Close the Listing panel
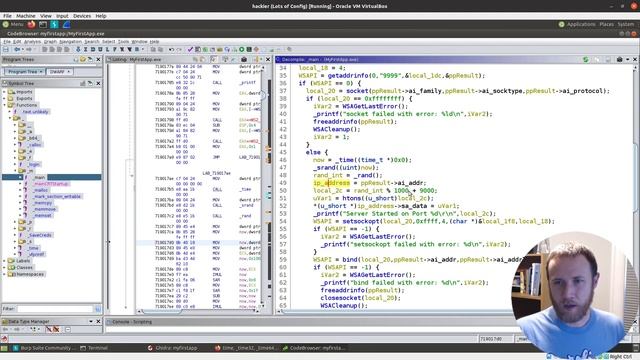 coord(268,60)
